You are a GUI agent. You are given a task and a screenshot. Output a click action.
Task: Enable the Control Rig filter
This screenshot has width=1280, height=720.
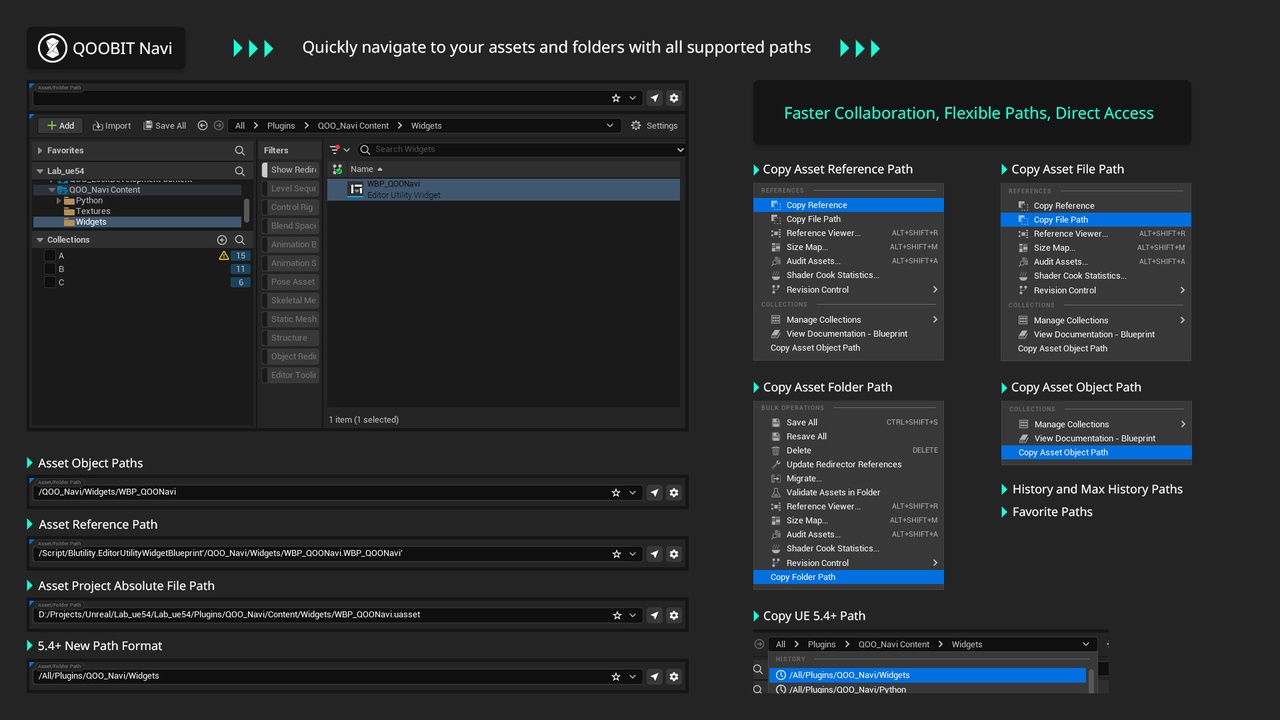coord(290,207)
